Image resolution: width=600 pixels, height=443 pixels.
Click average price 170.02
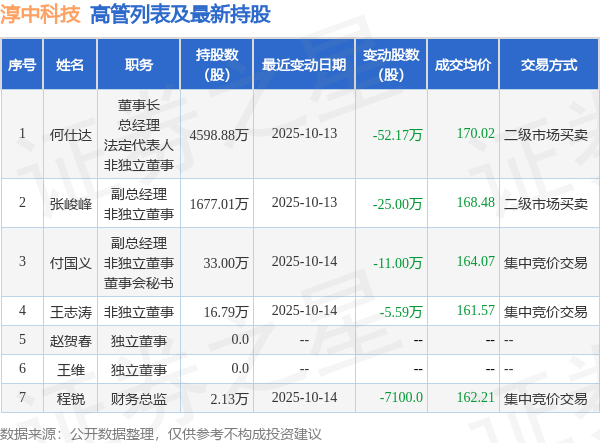coord(476,133)
